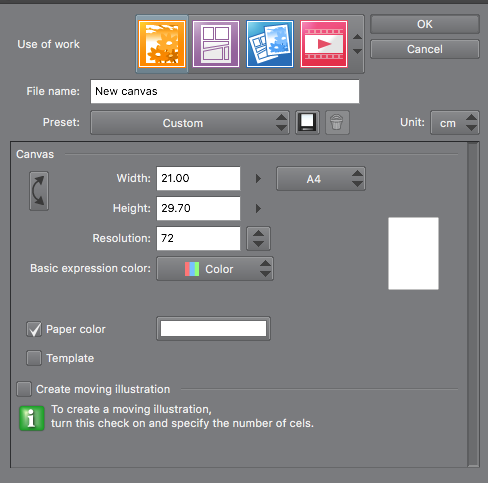Click the vertical scrollbar of Canvas panel

[473, 304]
